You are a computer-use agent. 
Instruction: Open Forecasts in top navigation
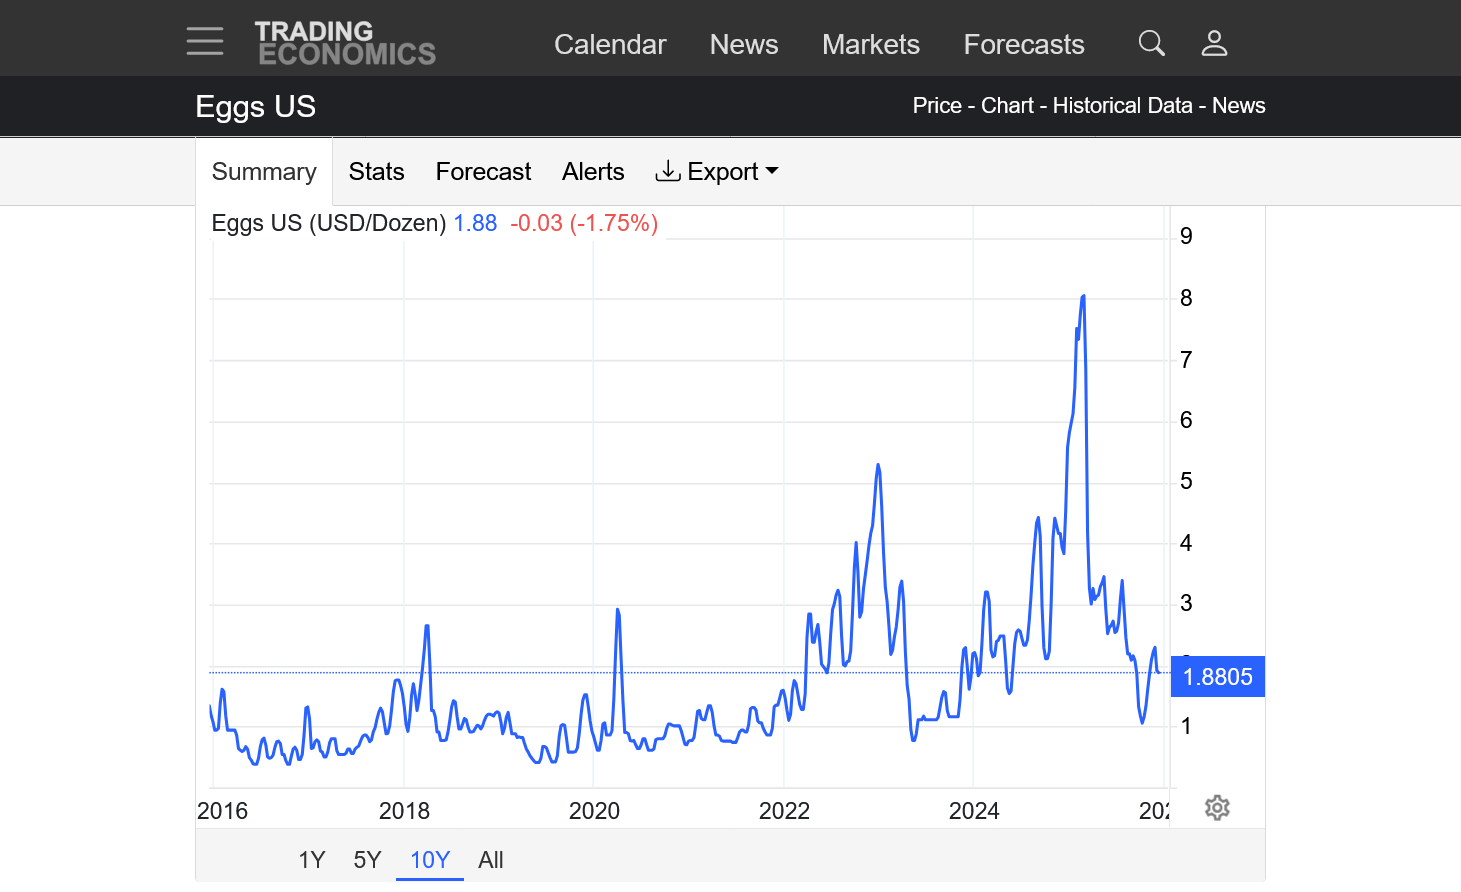(x=1024, y=44)
